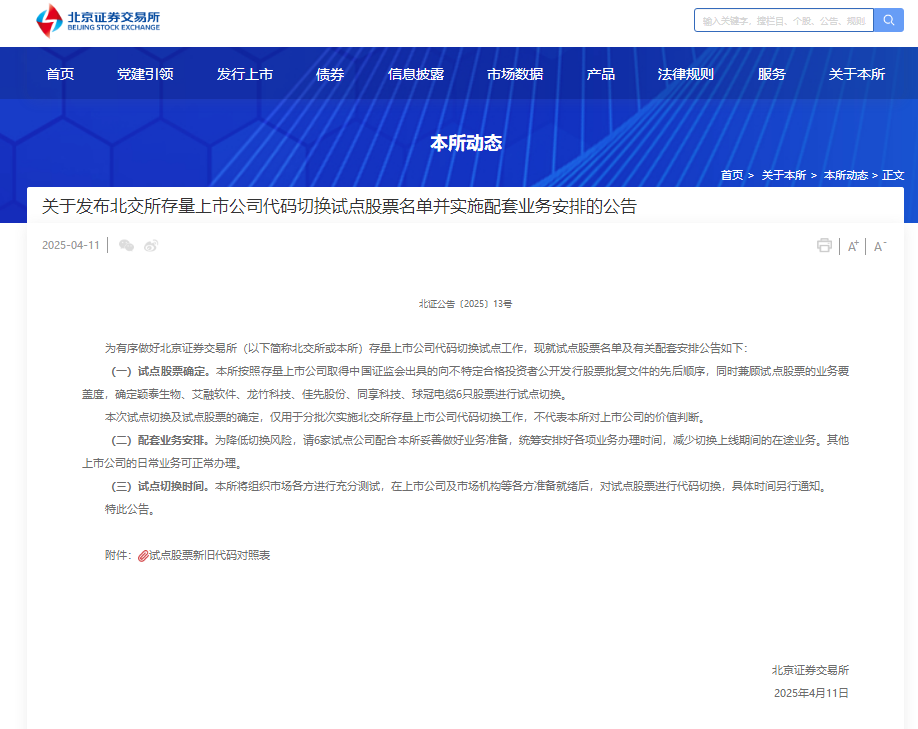Select 首页 in the navigation bar
This screenshot has height=729, width=918.
(59, 73)
